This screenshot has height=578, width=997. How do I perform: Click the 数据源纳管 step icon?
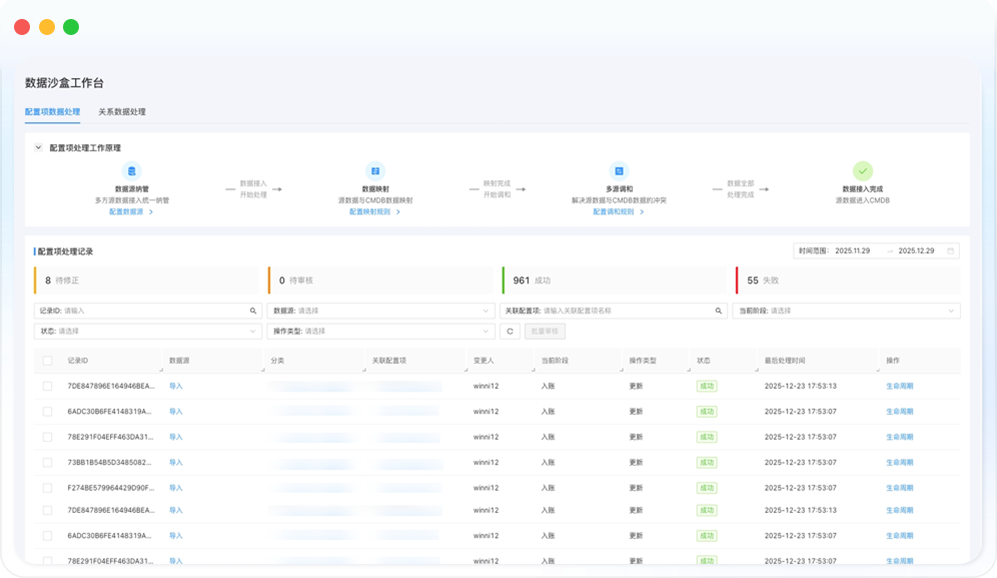[x=131, y=172]
